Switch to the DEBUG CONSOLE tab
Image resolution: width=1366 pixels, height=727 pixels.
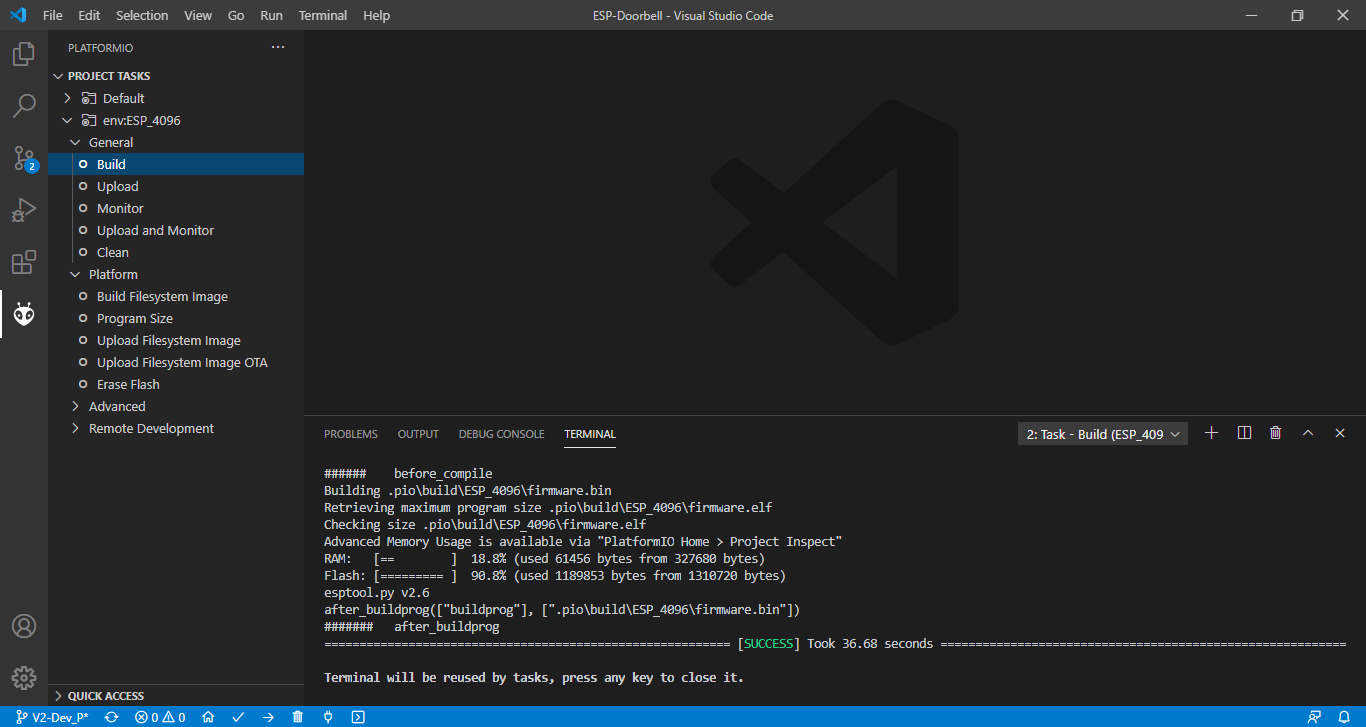point(502,434)
